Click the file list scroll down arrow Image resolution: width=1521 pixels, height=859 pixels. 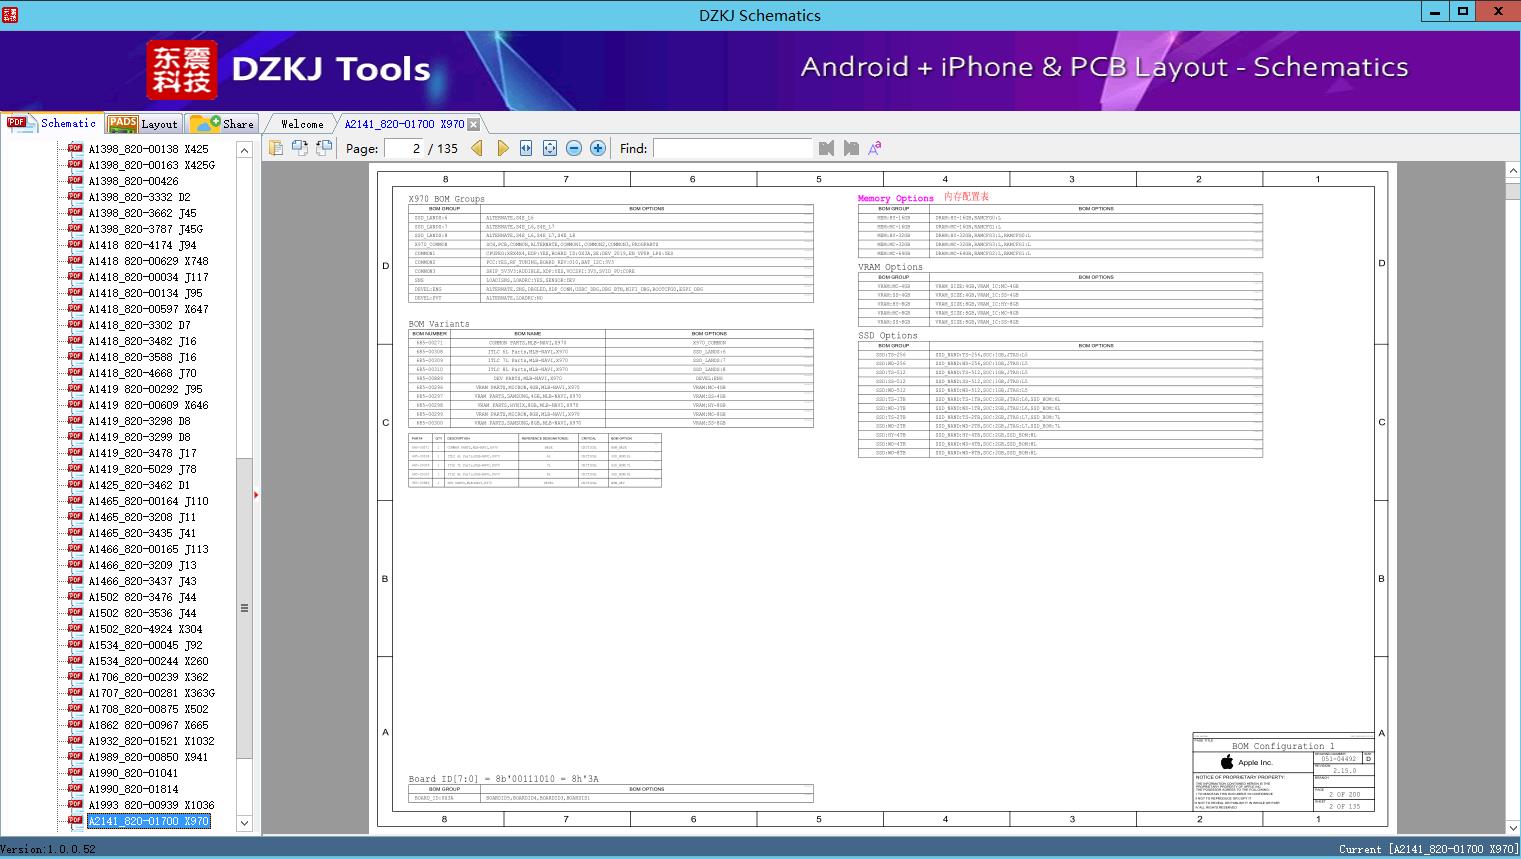(x=244, y=823)
